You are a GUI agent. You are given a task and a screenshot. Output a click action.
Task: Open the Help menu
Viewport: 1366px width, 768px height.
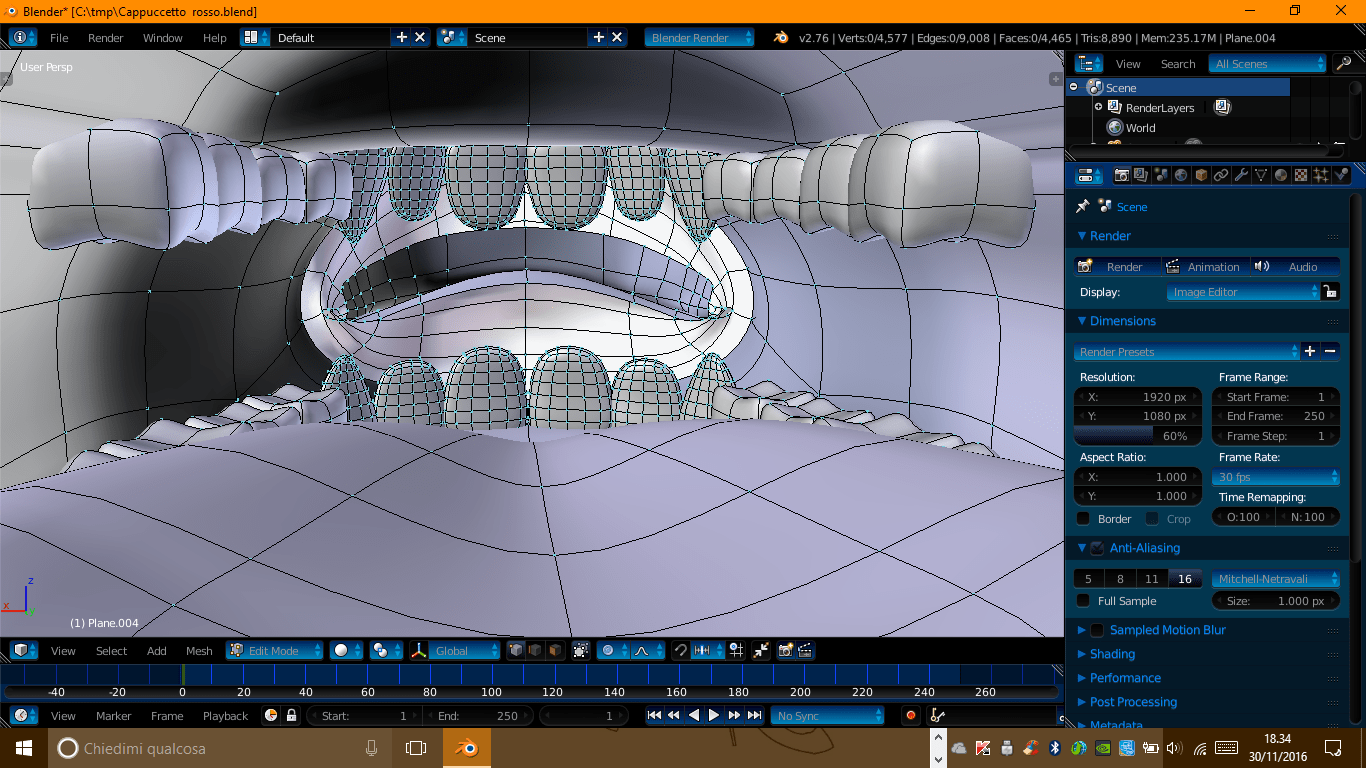[x=214, y=37]
